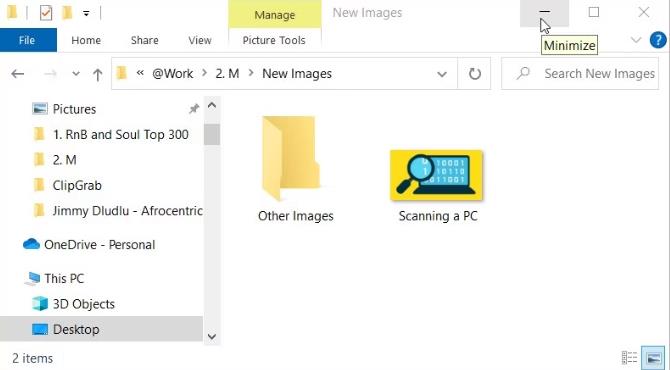This screenshot has height=370, width=670.
Task: Select the Other Images folder
Action: coord(295,169)
